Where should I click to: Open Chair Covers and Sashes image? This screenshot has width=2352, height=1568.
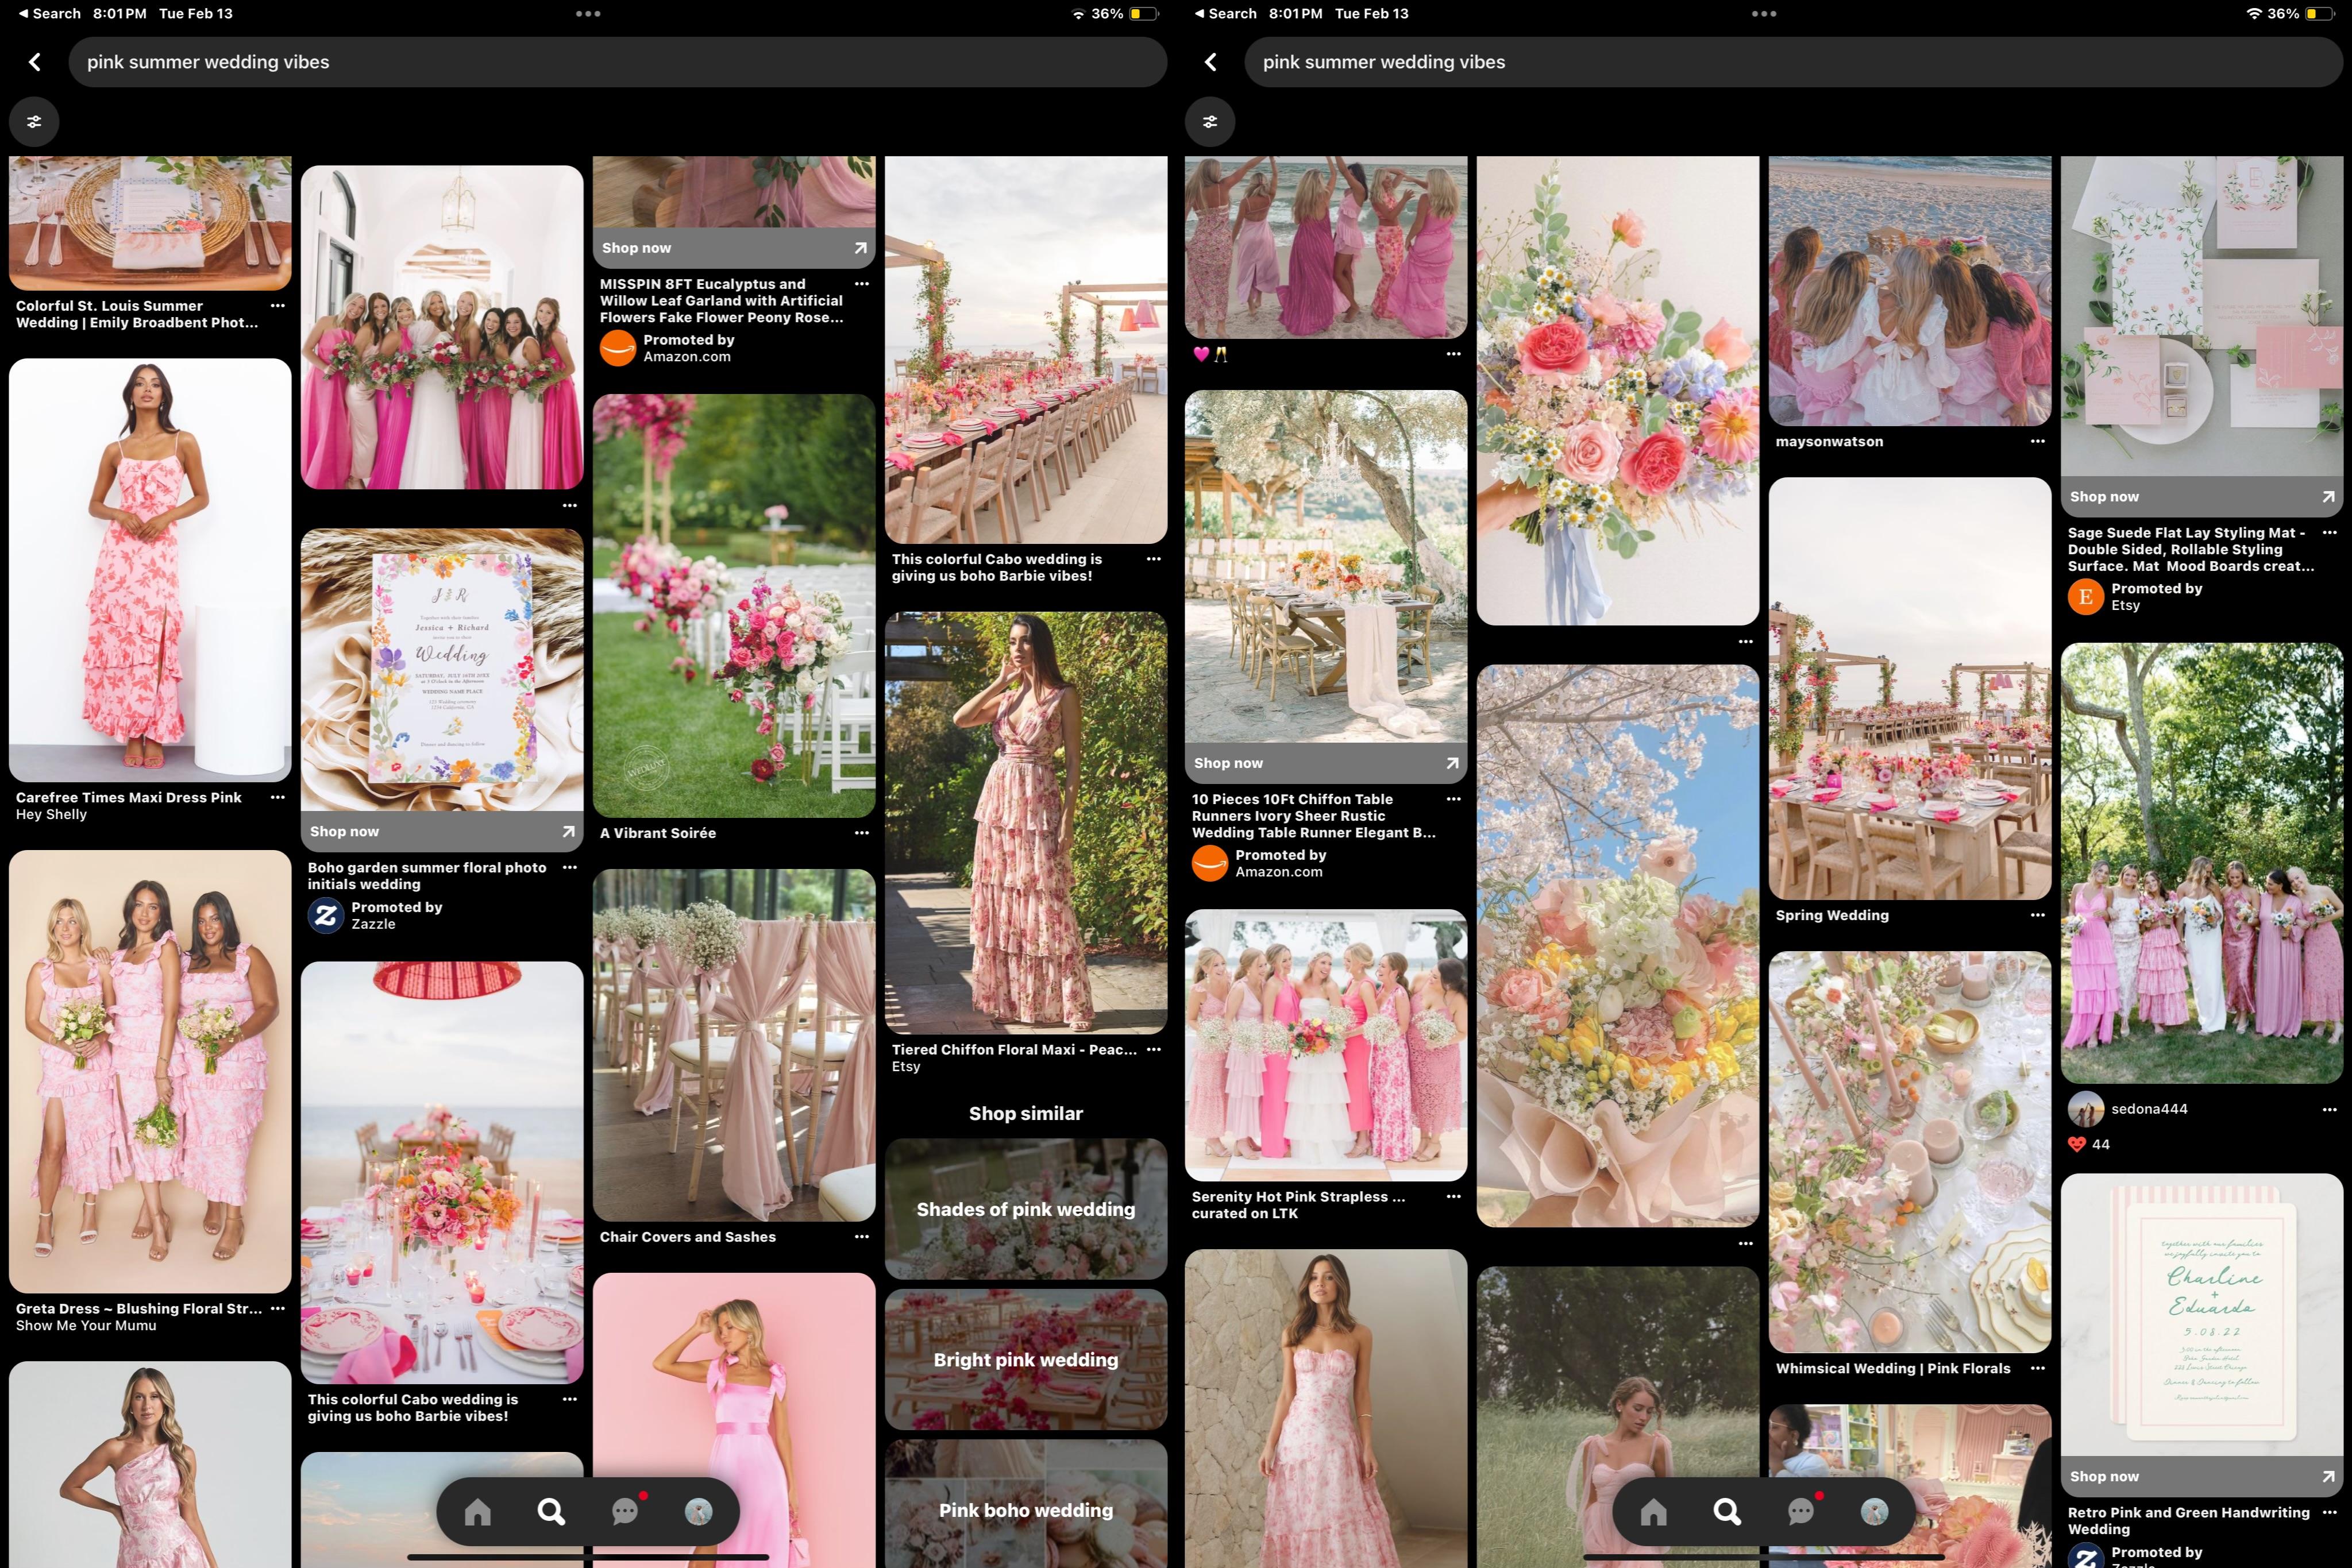(x=734, y=1045)
